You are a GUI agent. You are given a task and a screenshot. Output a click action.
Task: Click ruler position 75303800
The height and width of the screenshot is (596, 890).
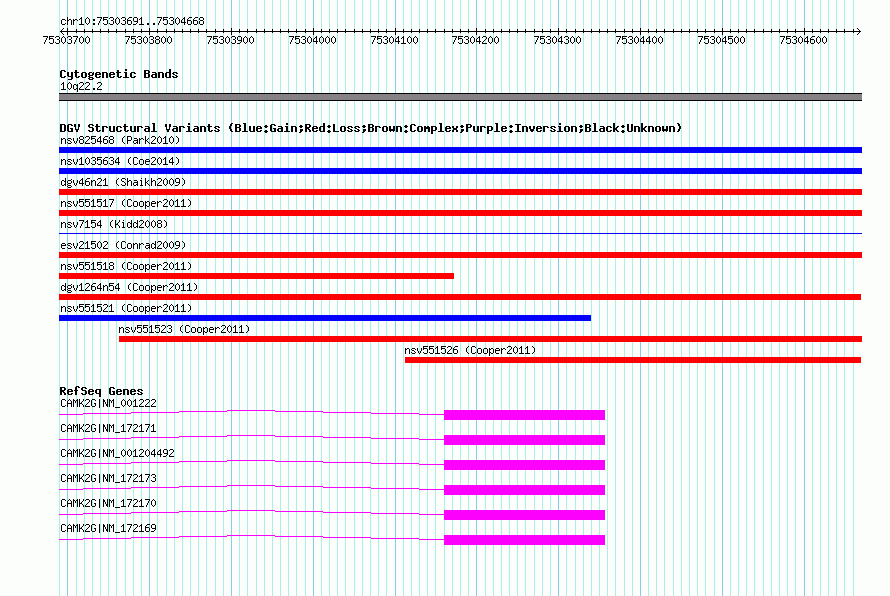click(x=148, y=40)
